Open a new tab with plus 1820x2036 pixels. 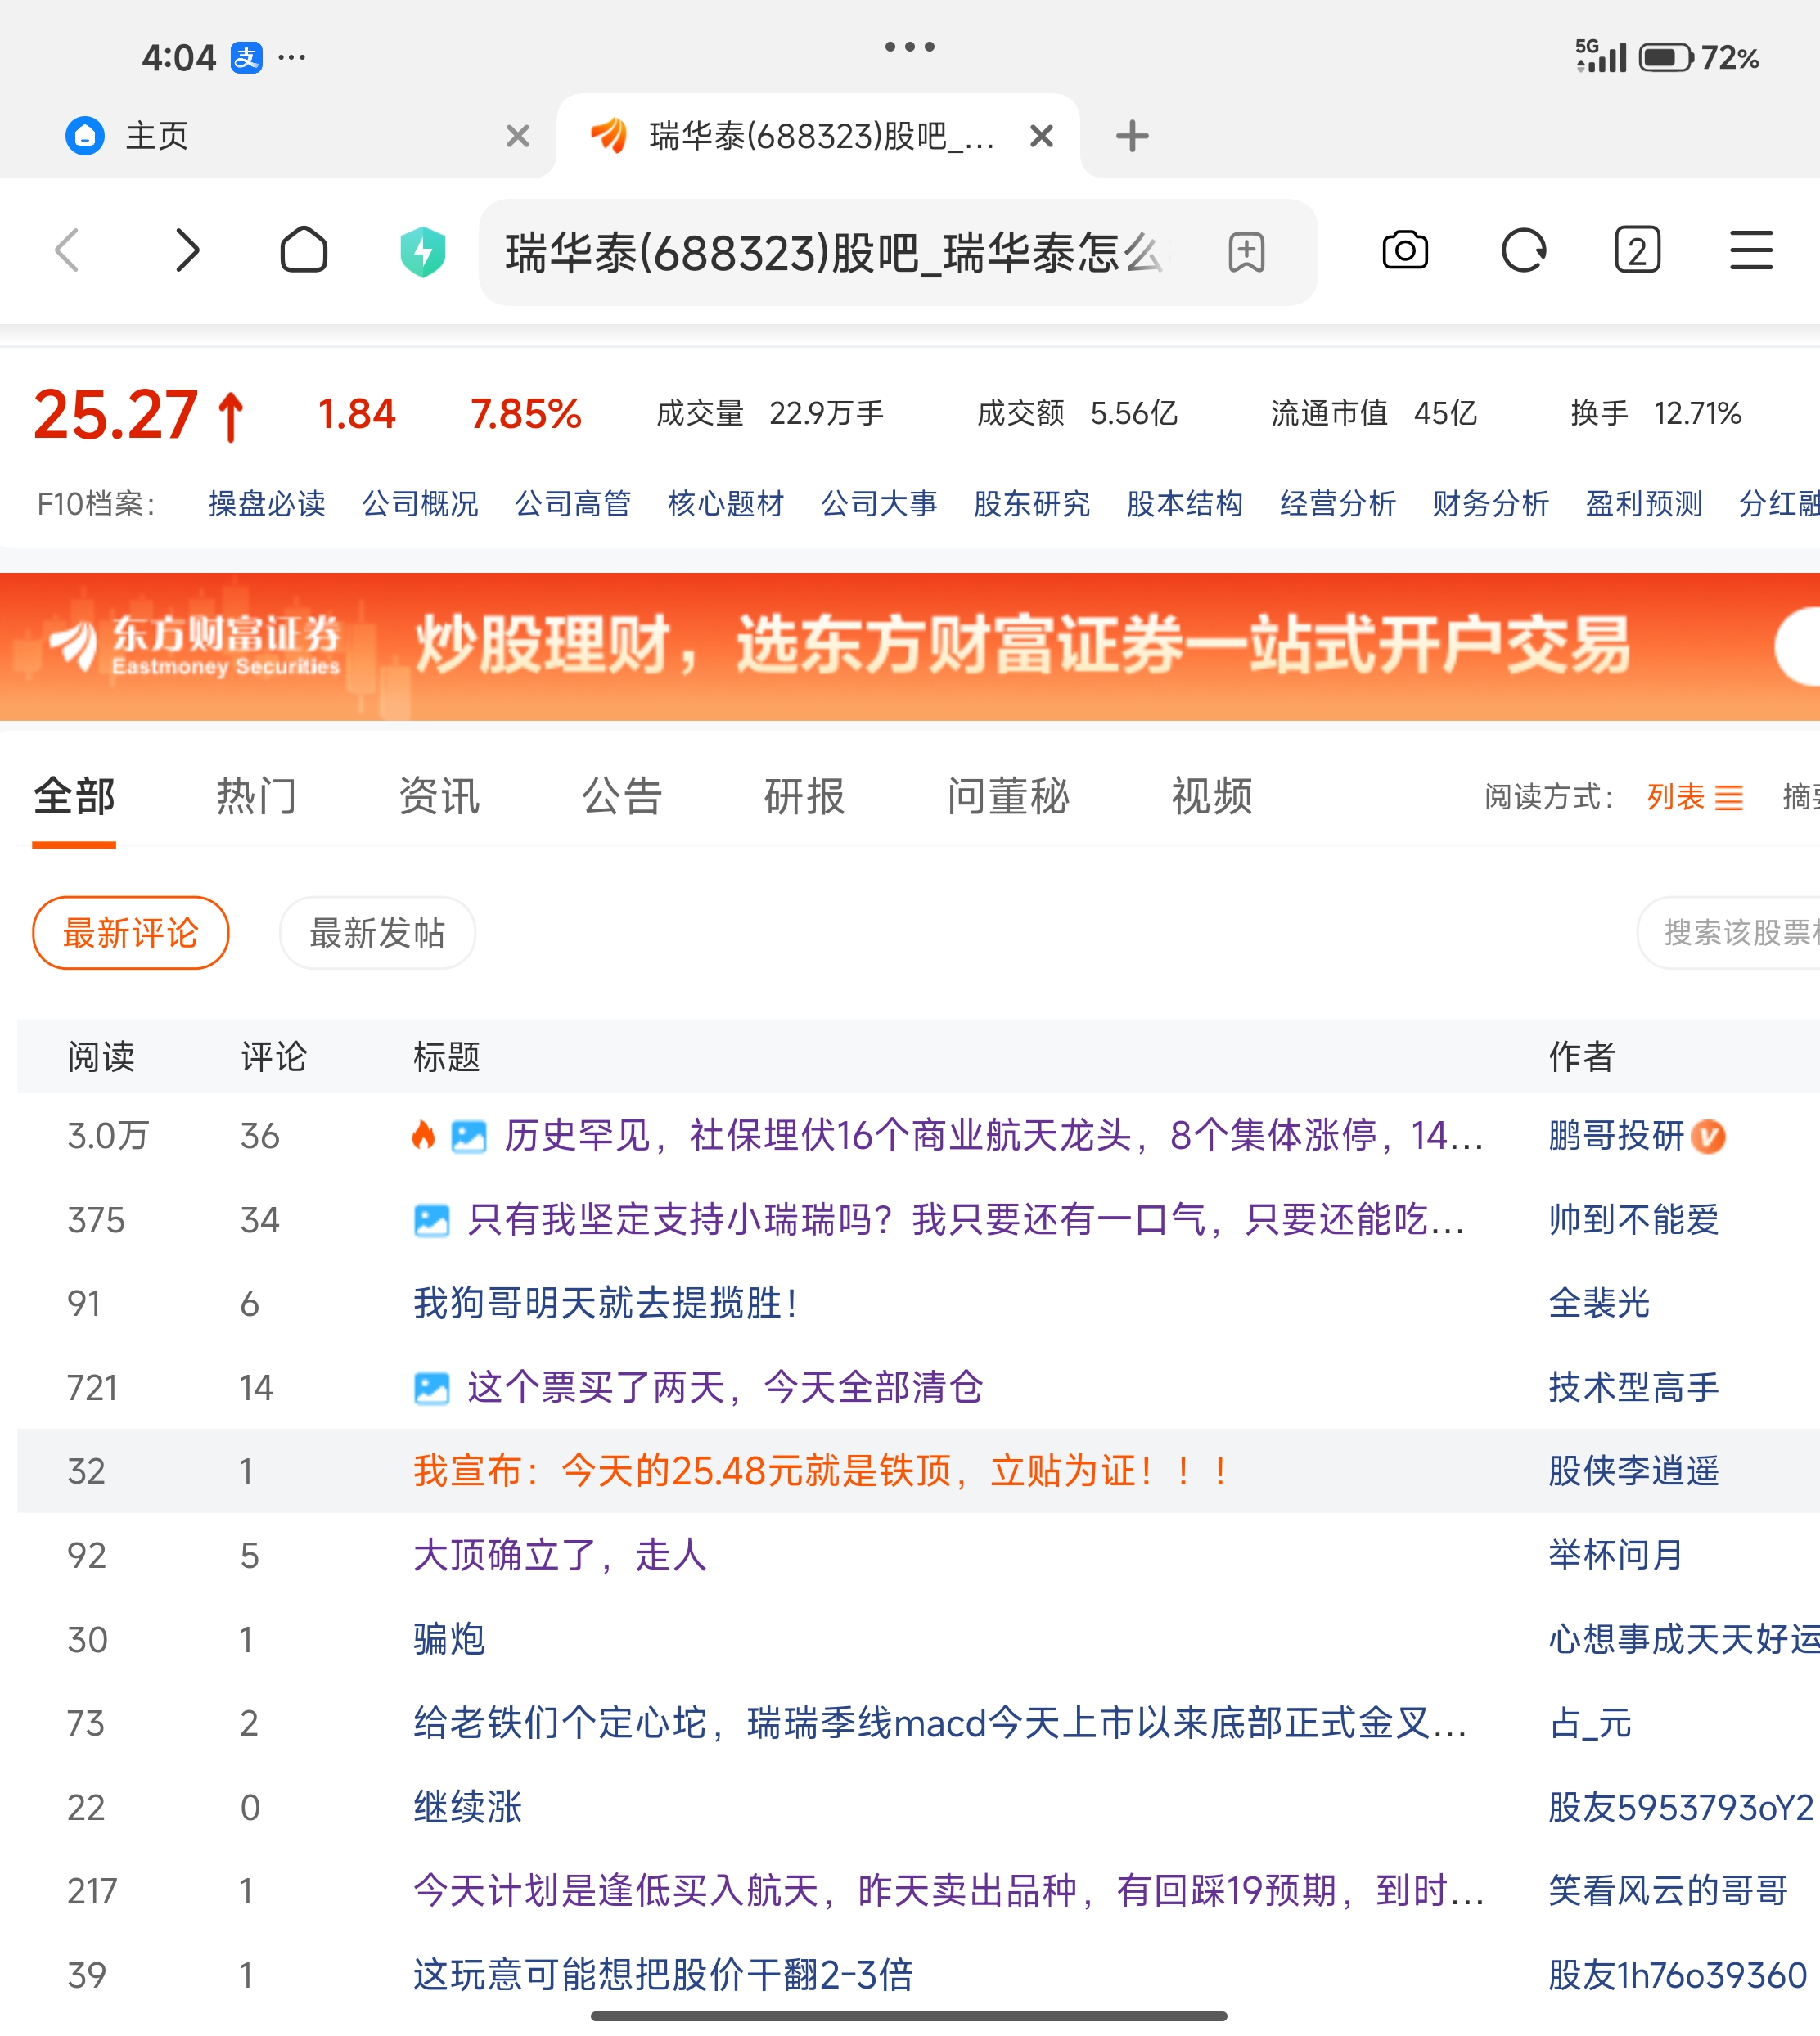pos(1132,136)
